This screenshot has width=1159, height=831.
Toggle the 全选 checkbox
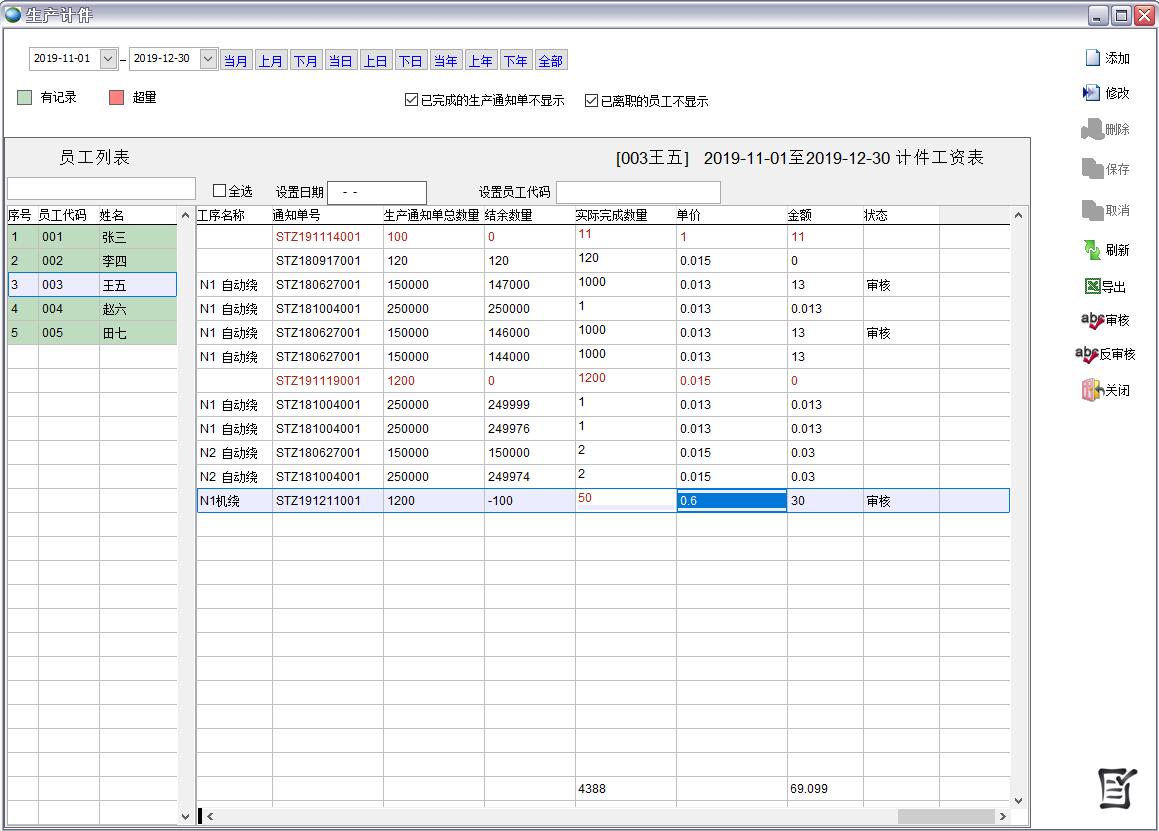coord(220,191)
